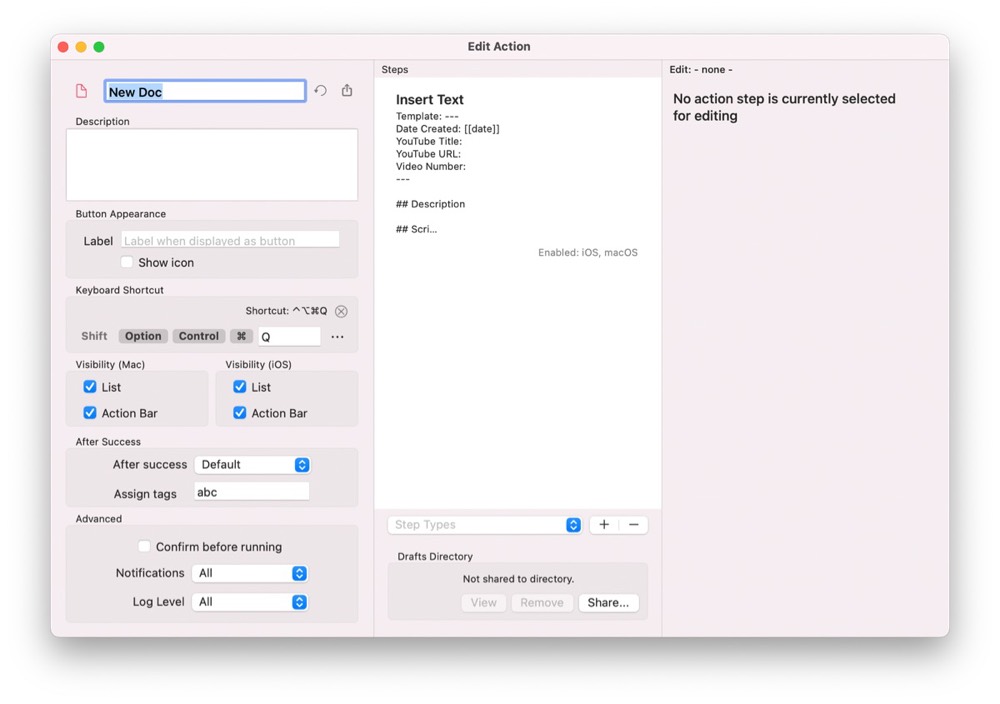The width and height of the screenshot is (1000, 704).
Task: Uncheck List under Visibility (iOS)
Action: coord(240,387)
